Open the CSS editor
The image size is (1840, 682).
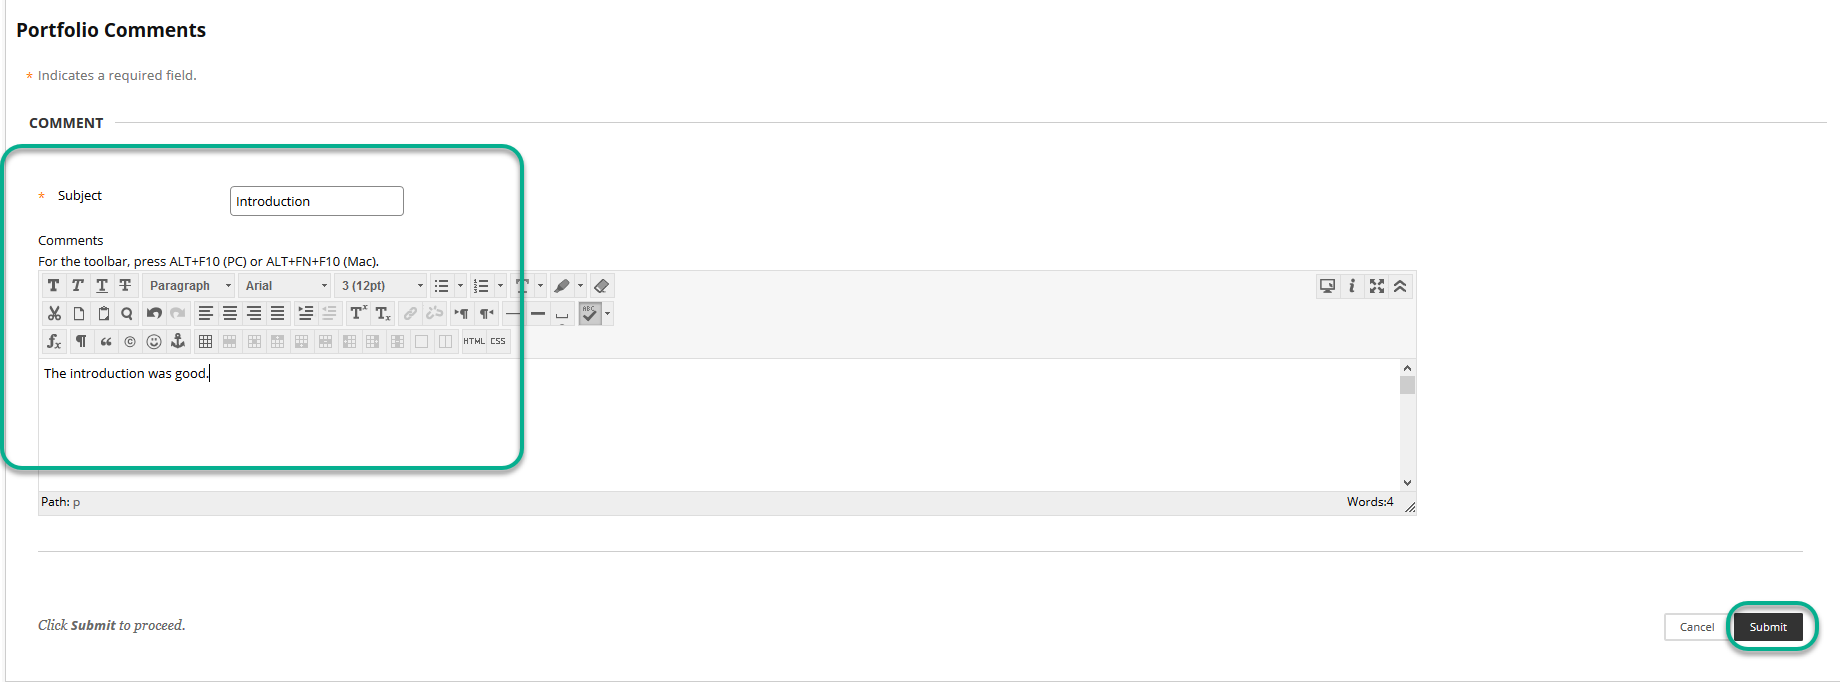498,342
